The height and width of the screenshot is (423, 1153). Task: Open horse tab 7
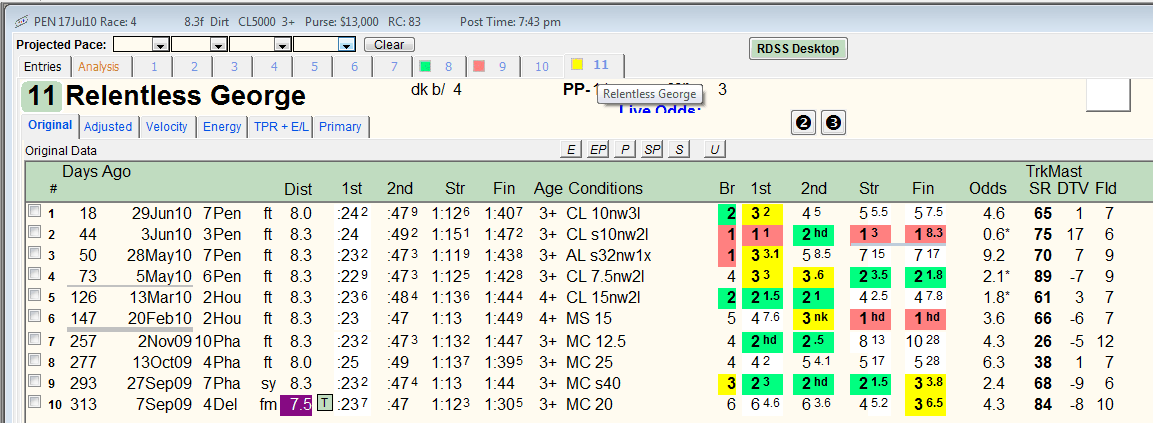point(394,66)
